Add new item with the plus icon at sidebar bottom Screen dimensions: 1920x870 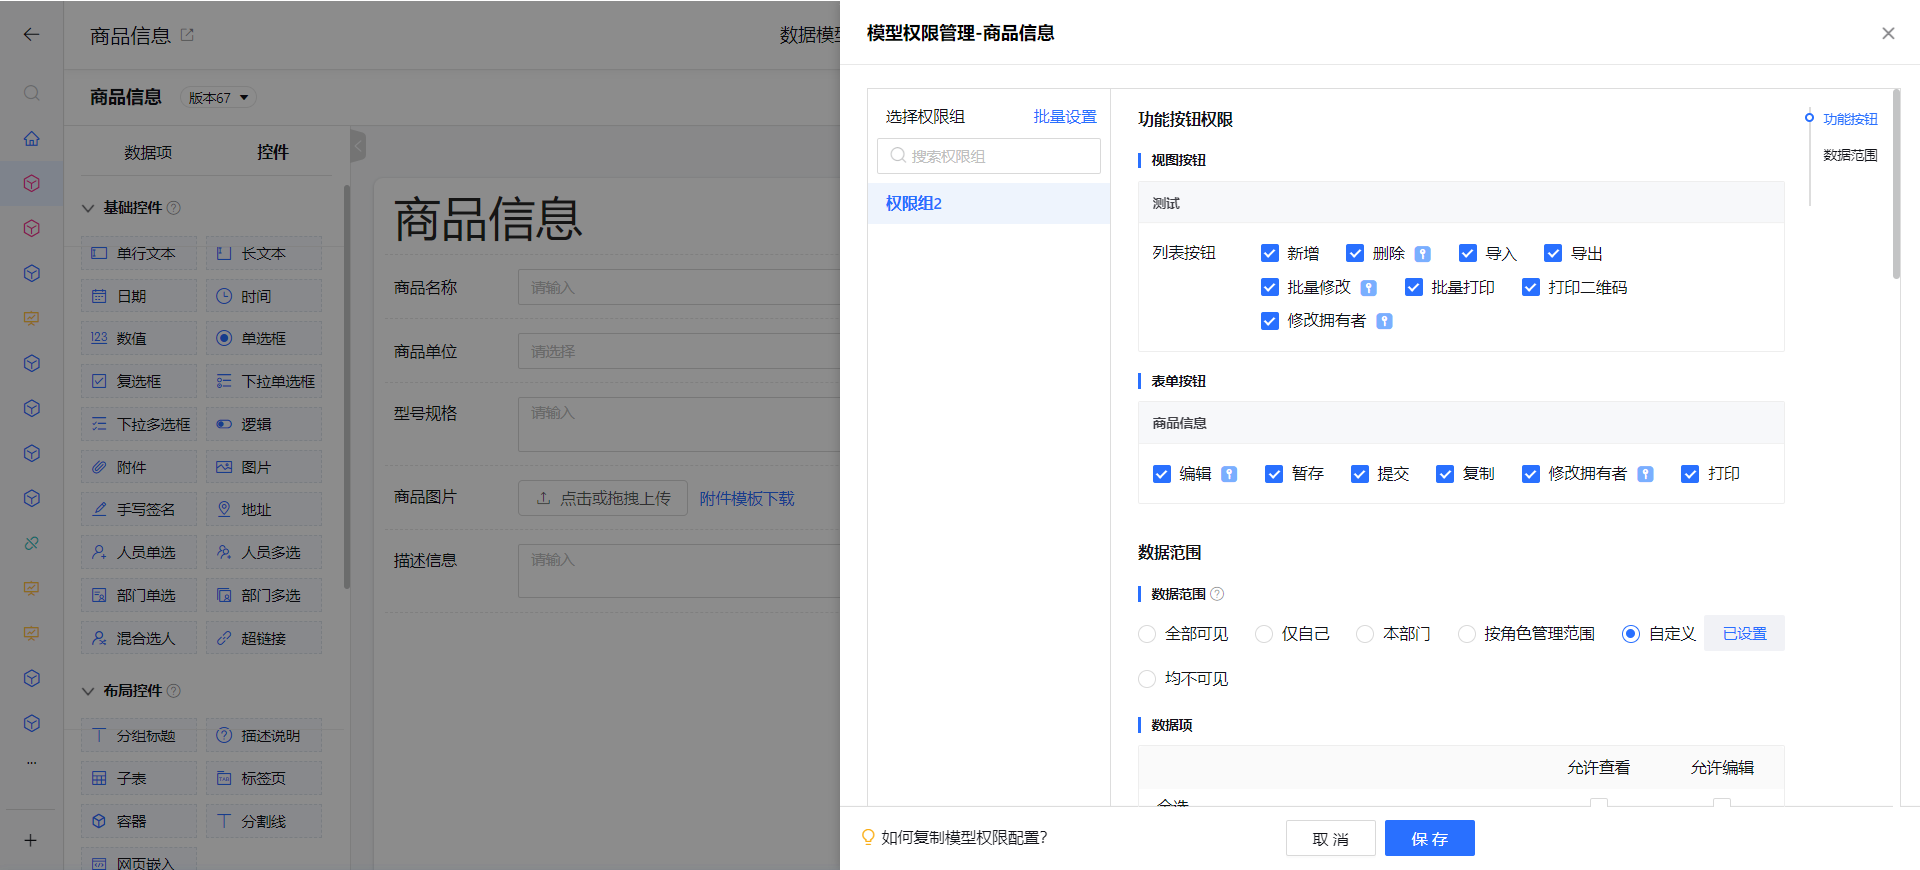click(x=31, y=840)
